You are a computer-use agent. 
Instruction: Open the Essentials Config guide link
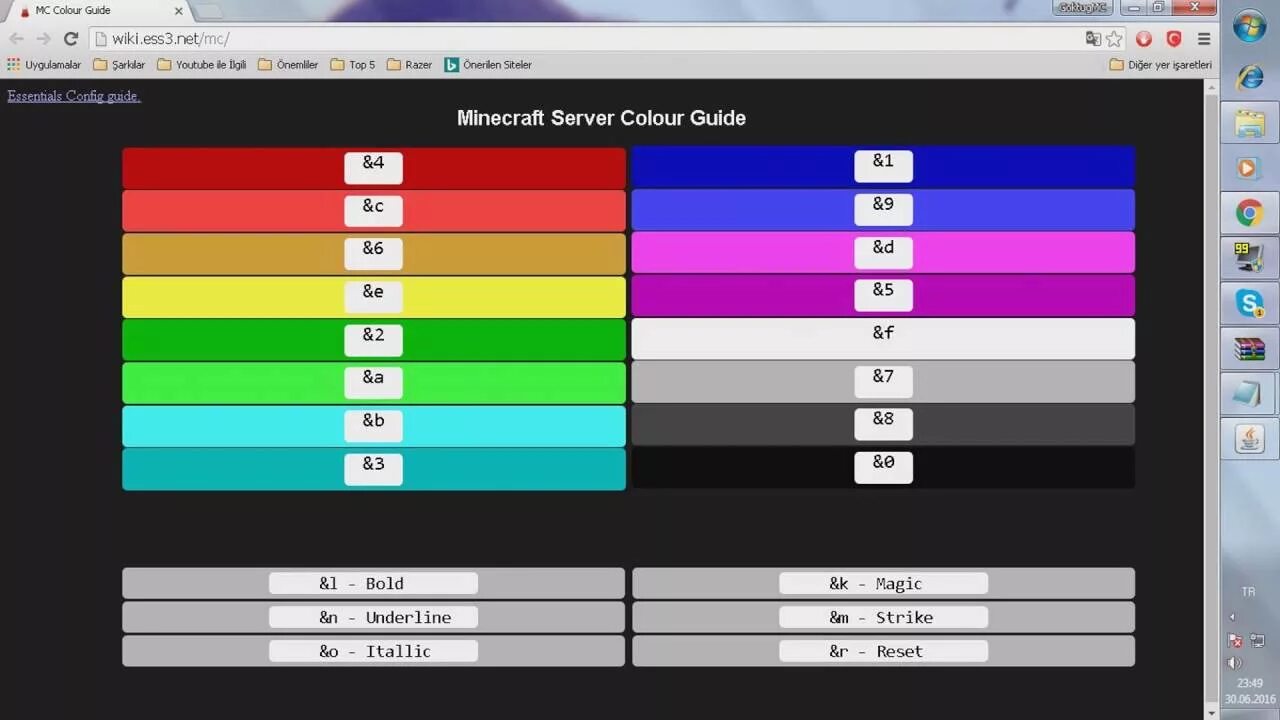click(x=74, y=96)
